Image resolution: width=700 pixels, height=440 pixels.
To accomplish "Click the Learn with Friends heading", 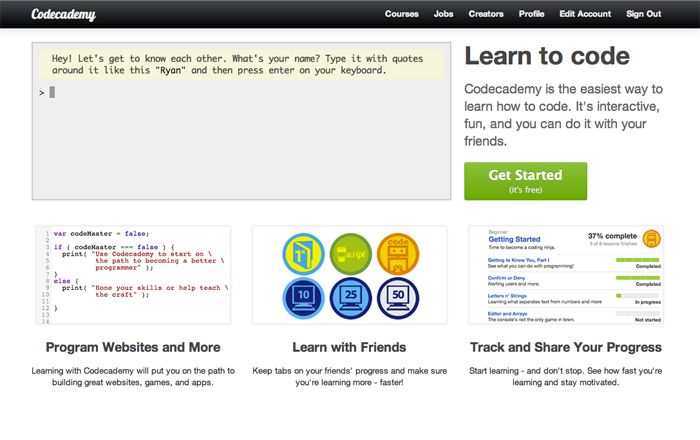I will (349, 347).
